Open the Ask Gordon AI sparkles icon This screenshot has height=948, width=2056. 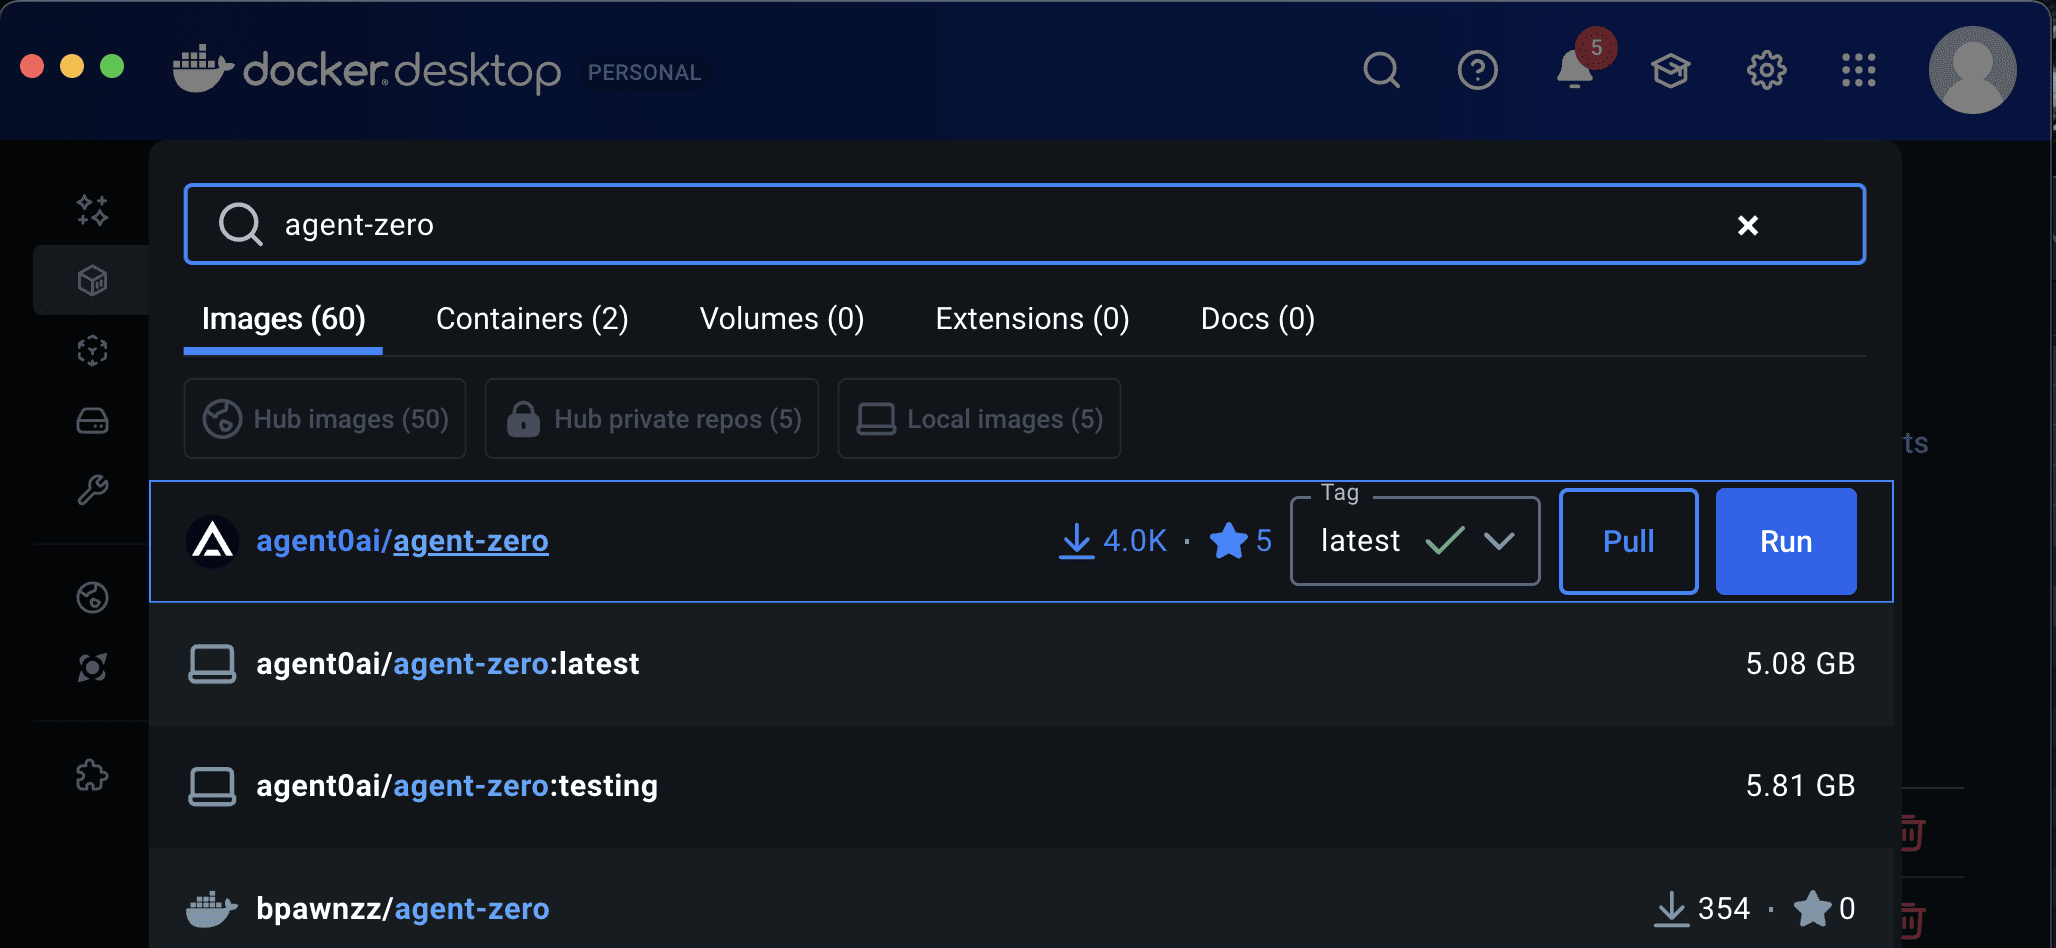(x=92, y=210)
